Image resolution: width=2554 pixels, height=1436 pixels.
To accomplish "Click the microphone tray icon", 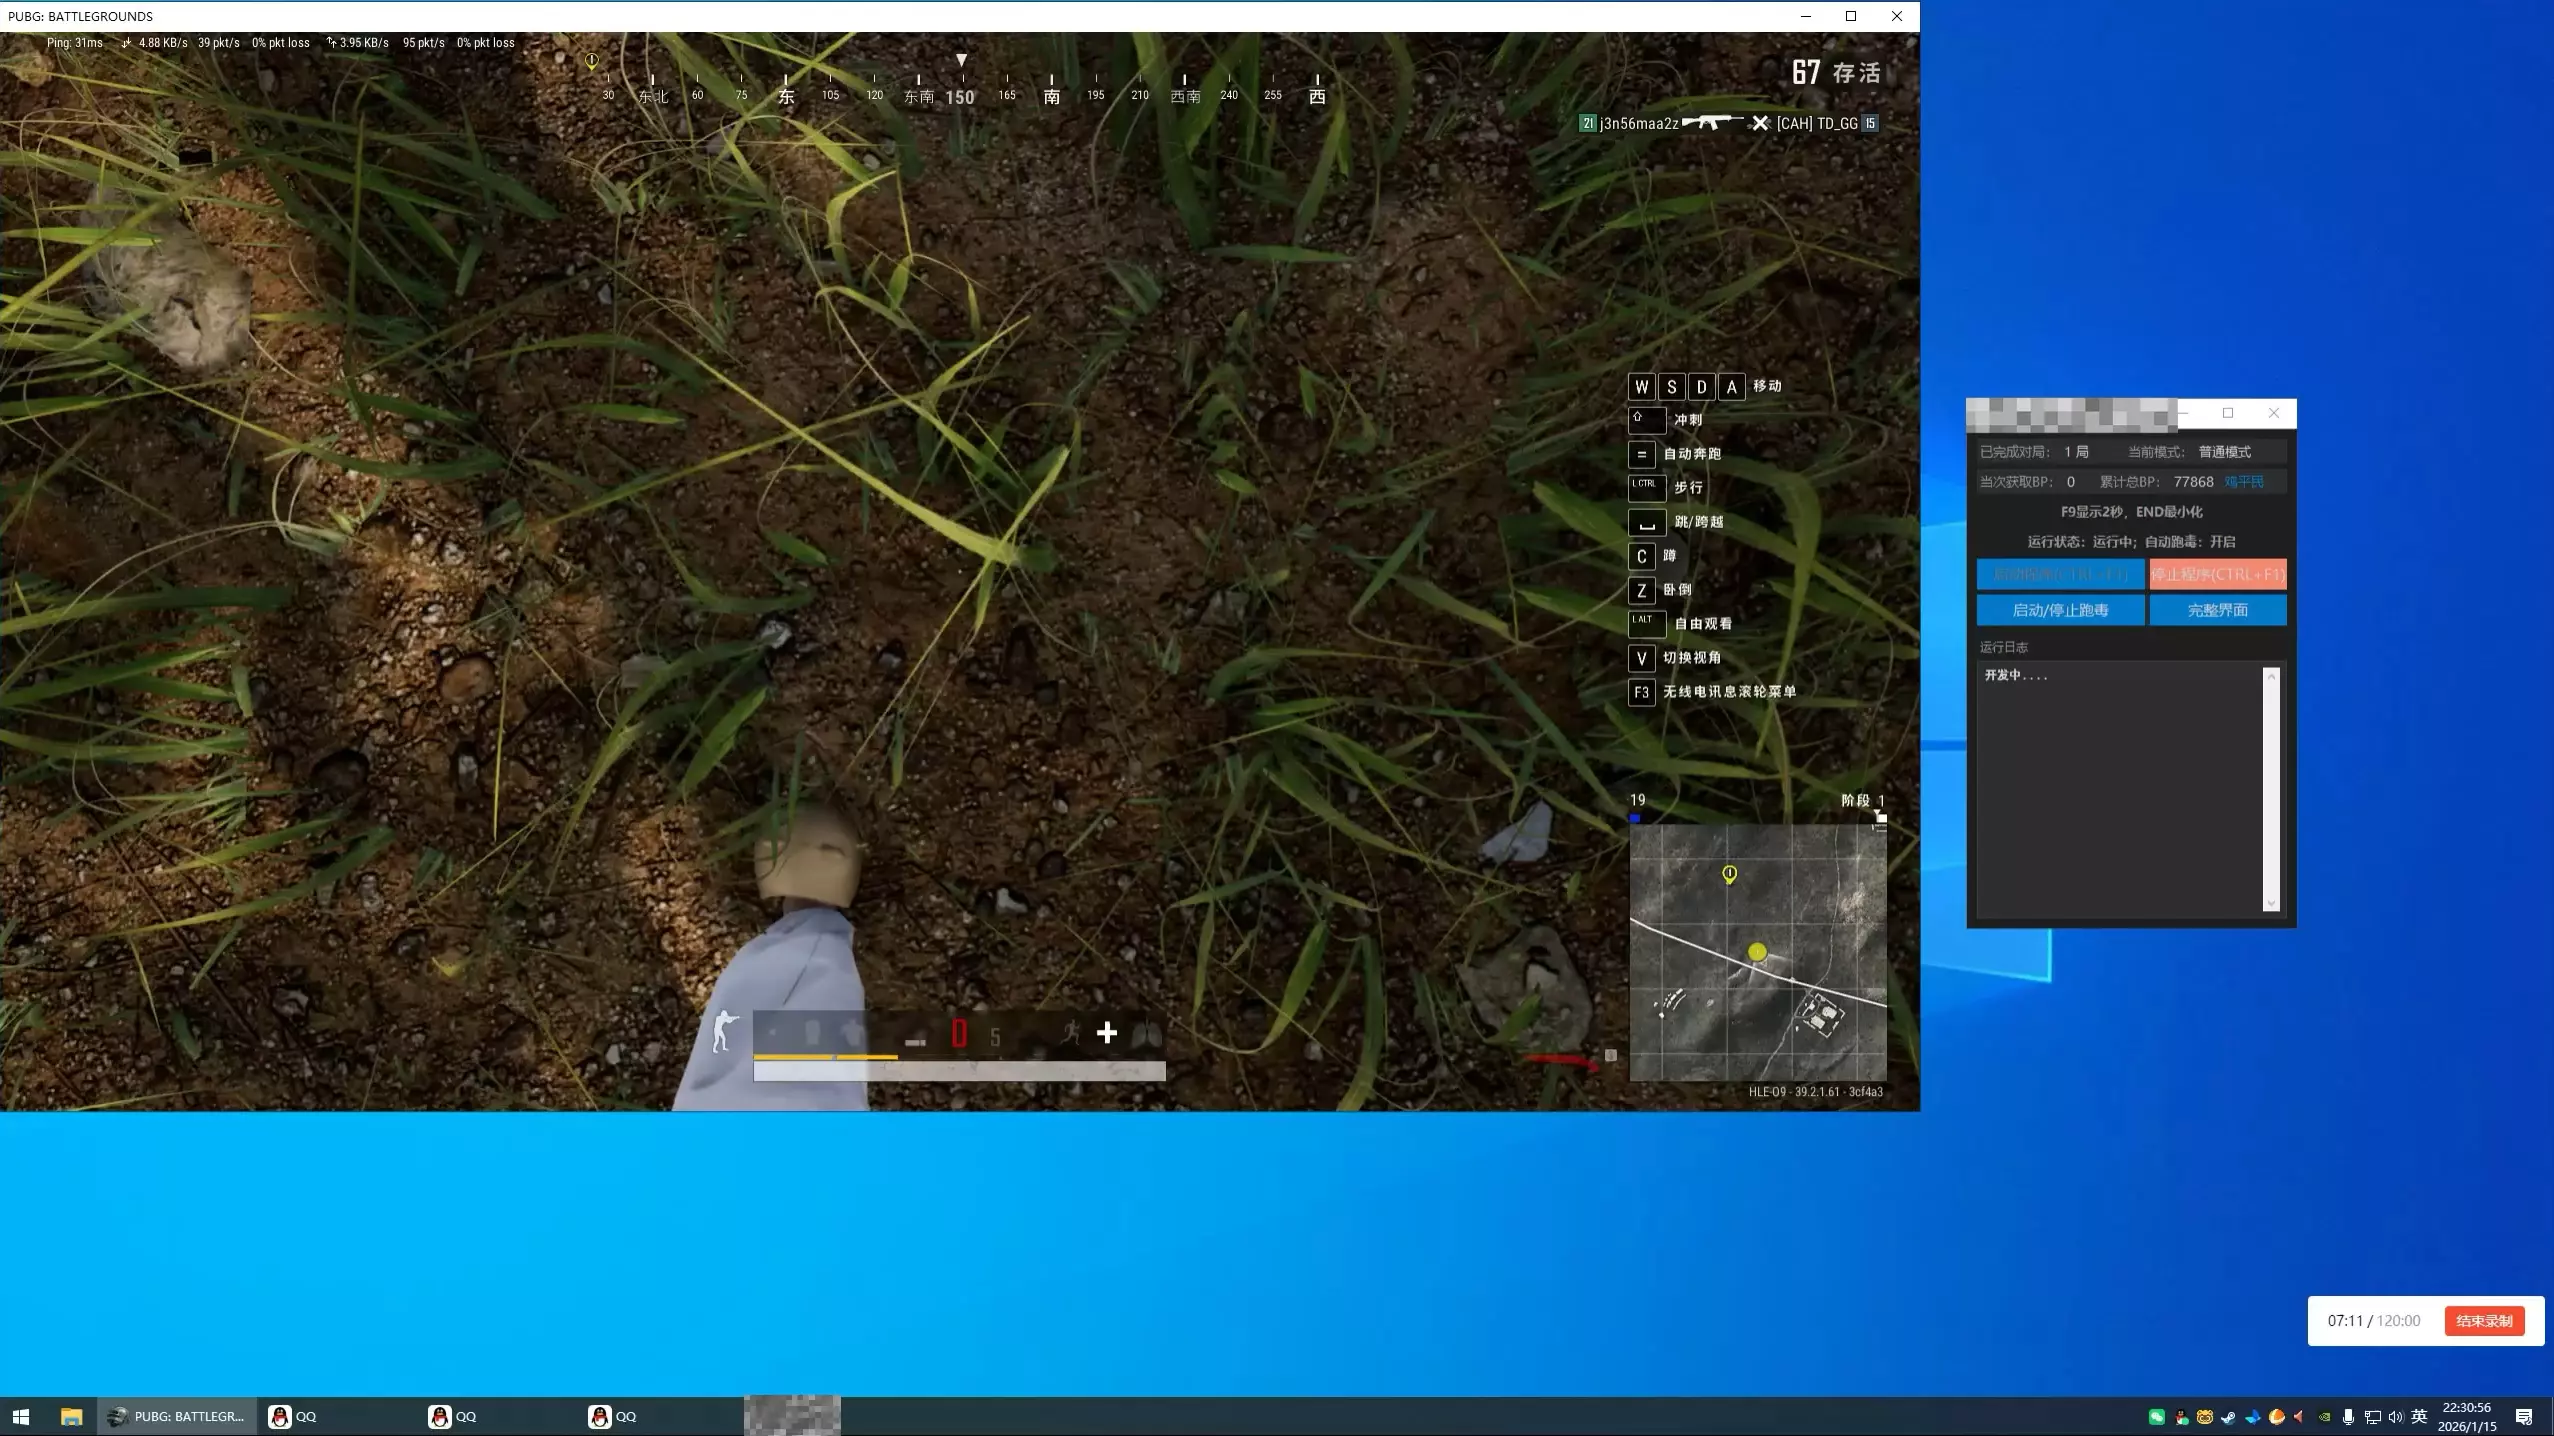I will click(2348, 1417).
